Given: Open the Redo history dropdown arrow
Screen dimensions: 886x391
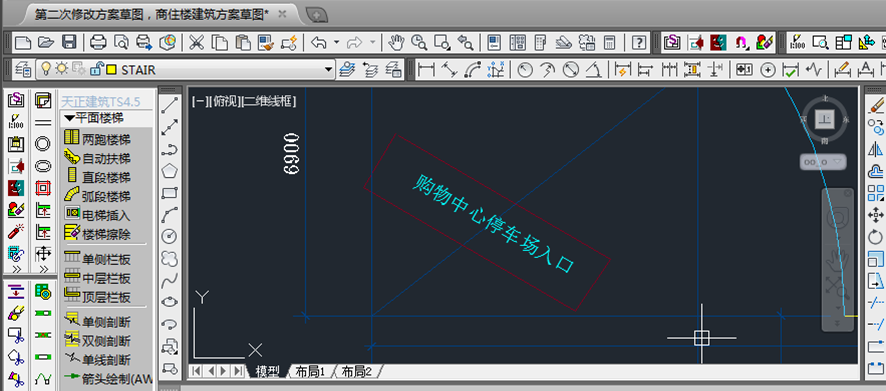Looking at the screenshot, I should [372, 42].
